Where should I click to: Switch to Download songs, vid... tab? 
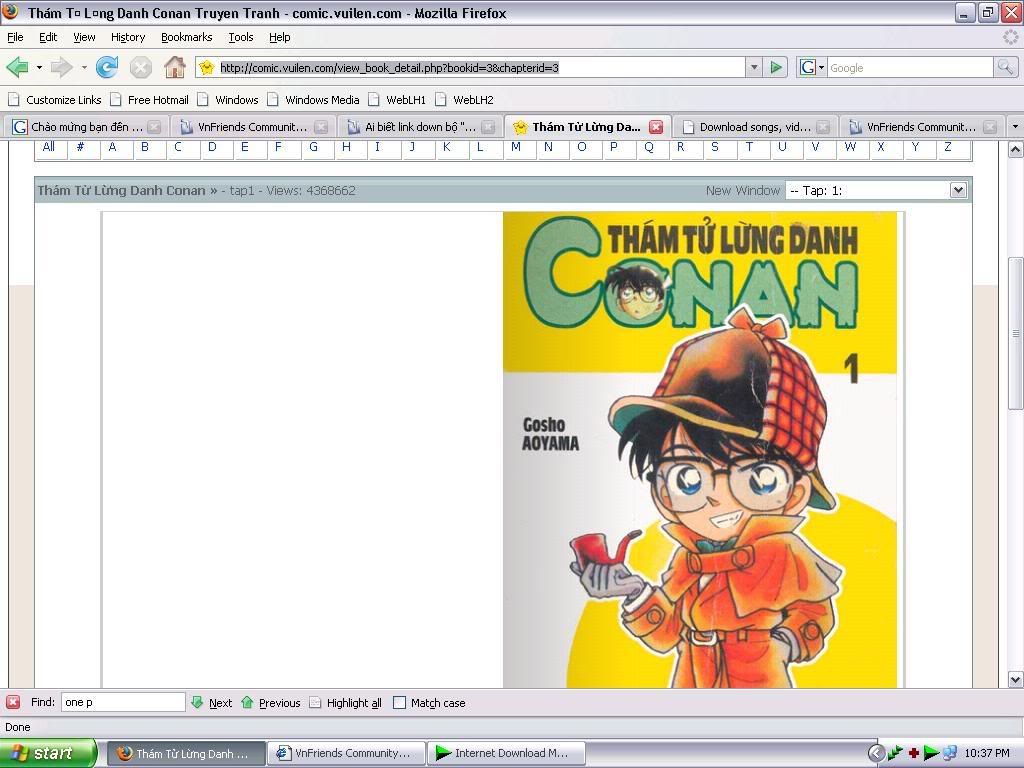click(x=754, y=127)
